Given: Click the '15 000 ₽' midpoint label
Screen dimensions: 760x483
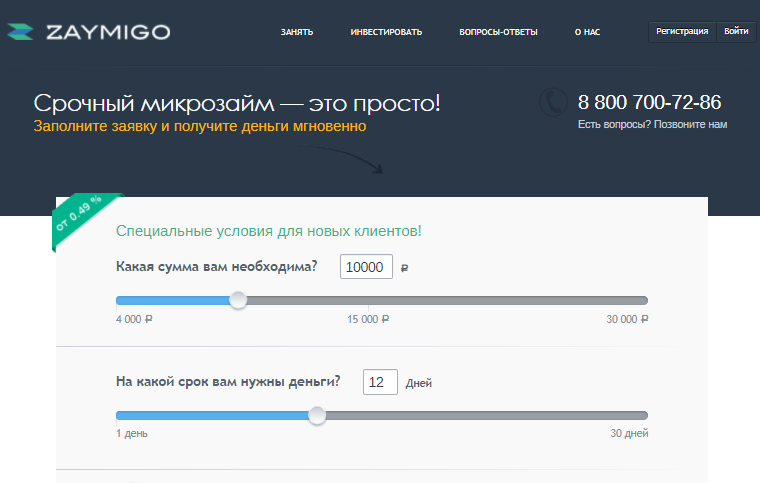Looking at the screenshot, I should pyautogui.click(x=368, y=319).
